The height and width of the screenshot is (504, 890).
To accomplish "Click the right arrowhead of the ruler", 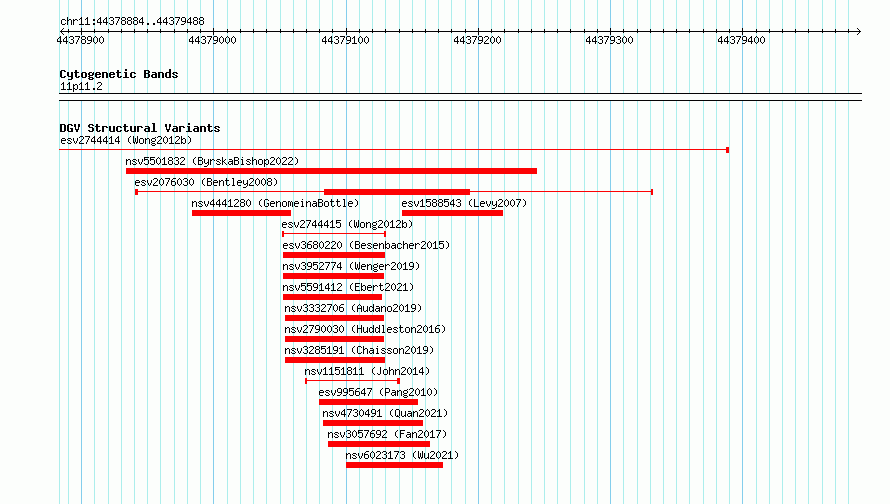I will (858, 31).
